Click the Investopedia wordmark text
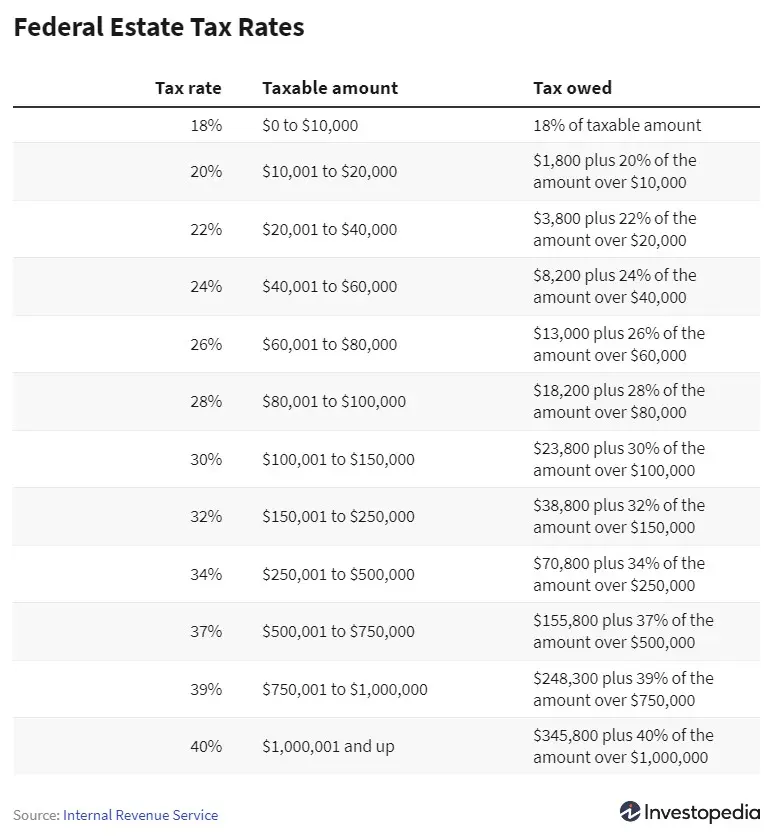The height and width of the screenshot is (836, 782). pos(702,812)
